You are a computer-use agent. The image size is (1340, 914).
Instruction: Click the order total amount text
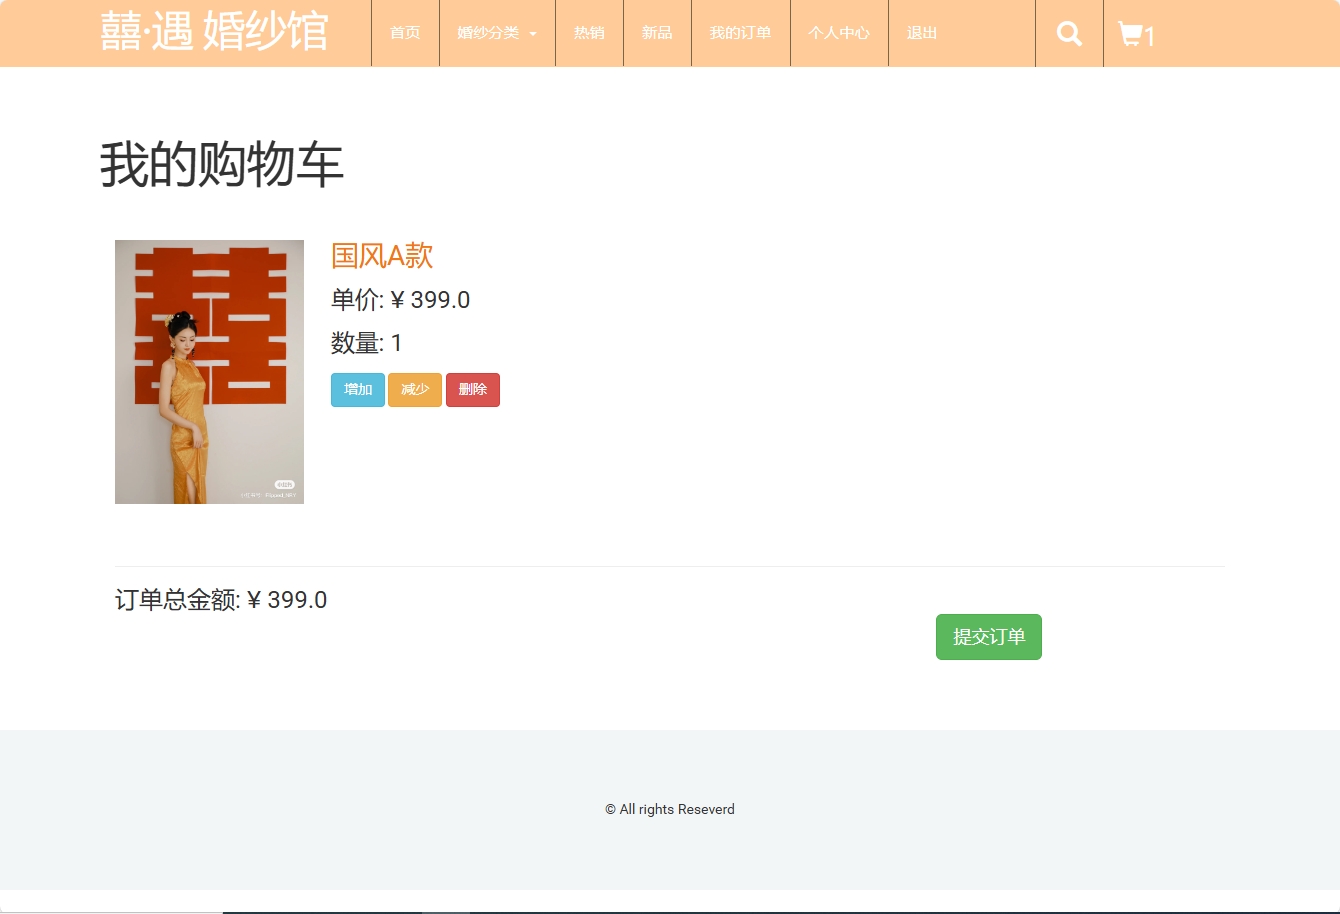pos(221,599)
